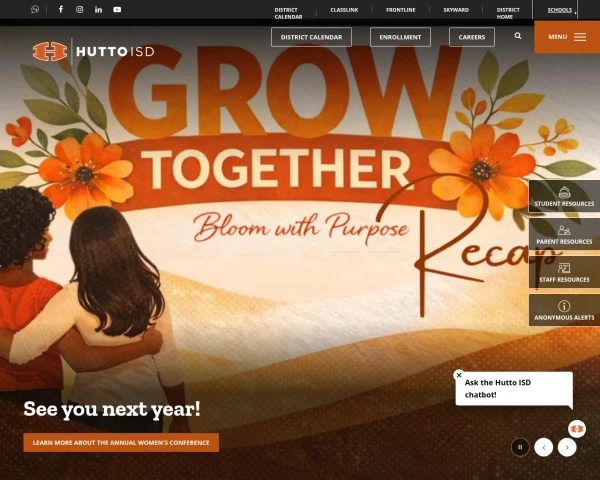Click the 'See you next year!' heading
The height and width of the screenshot is (480, 600).
112,409
